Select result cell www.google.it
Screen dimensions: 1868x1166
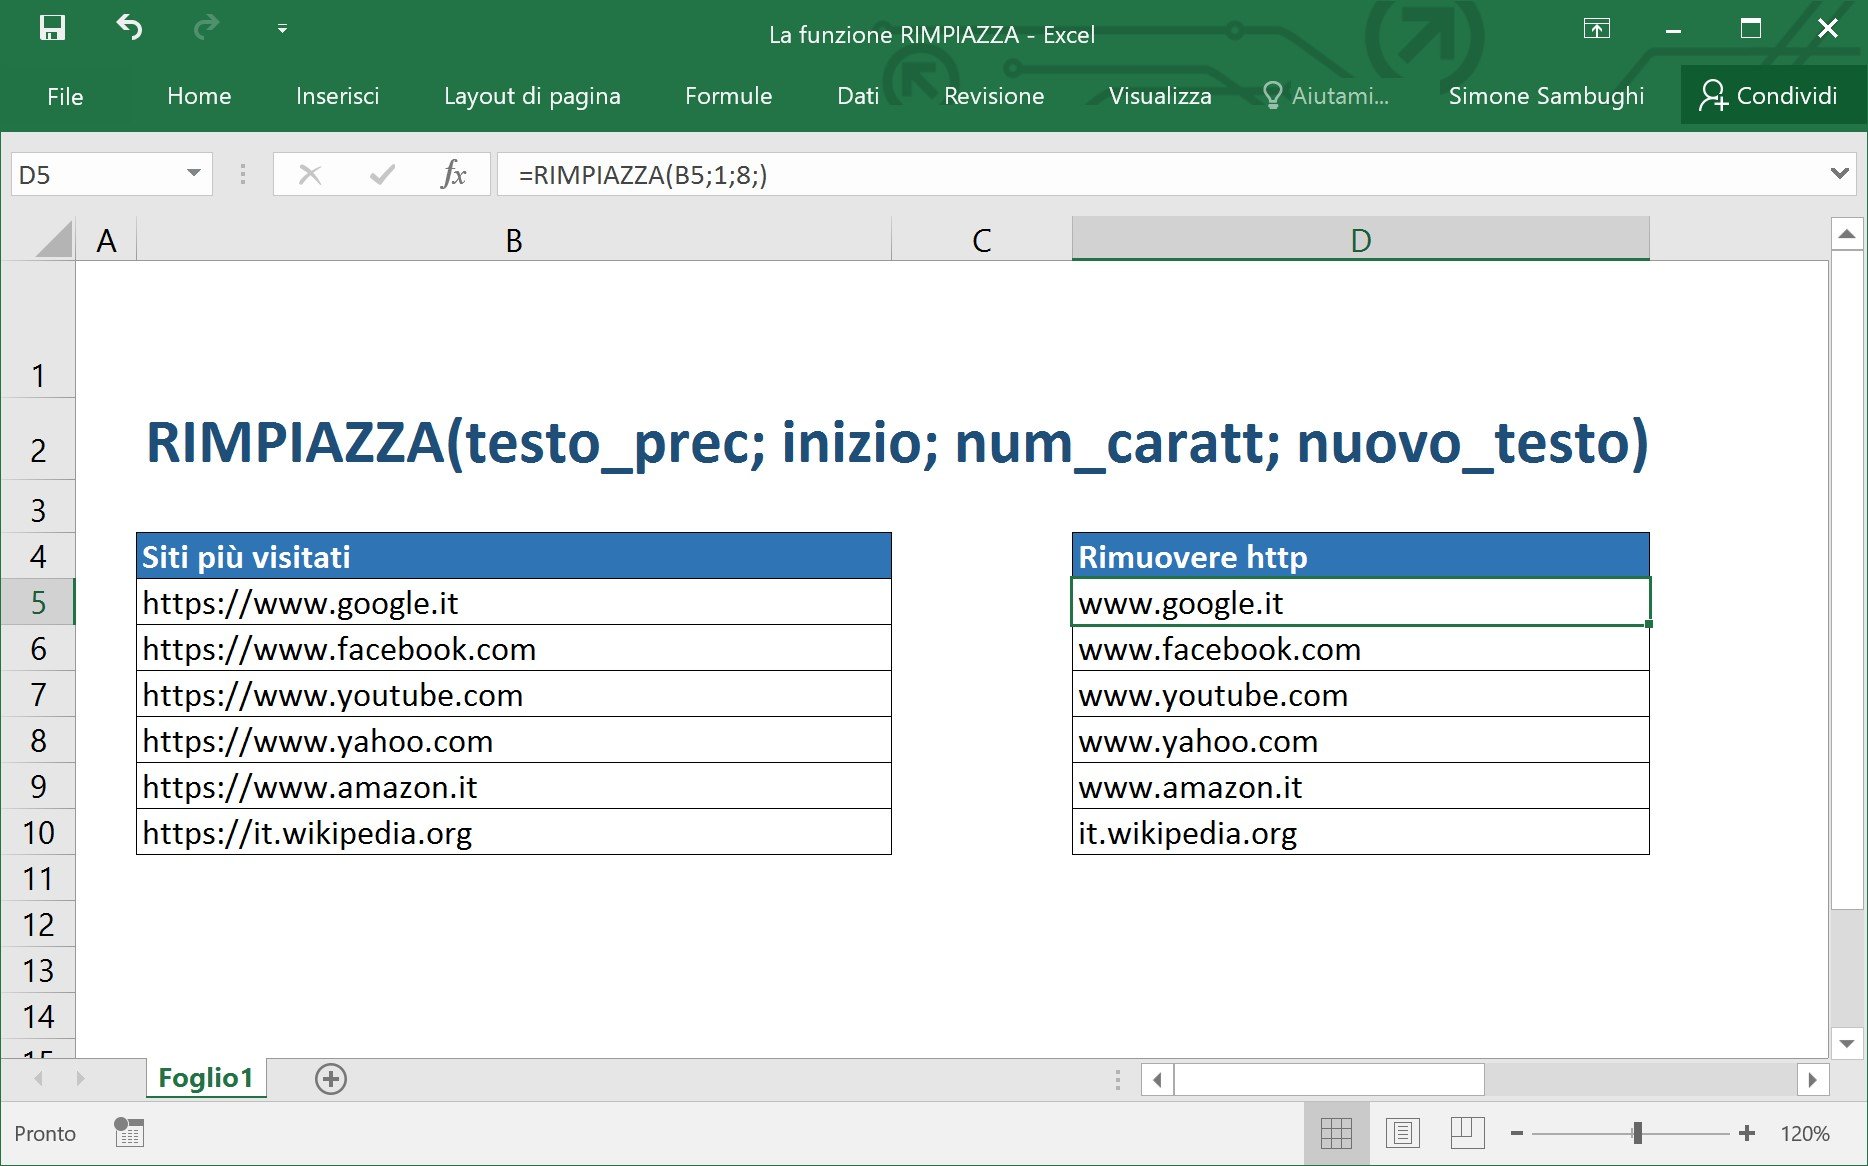1361,602
